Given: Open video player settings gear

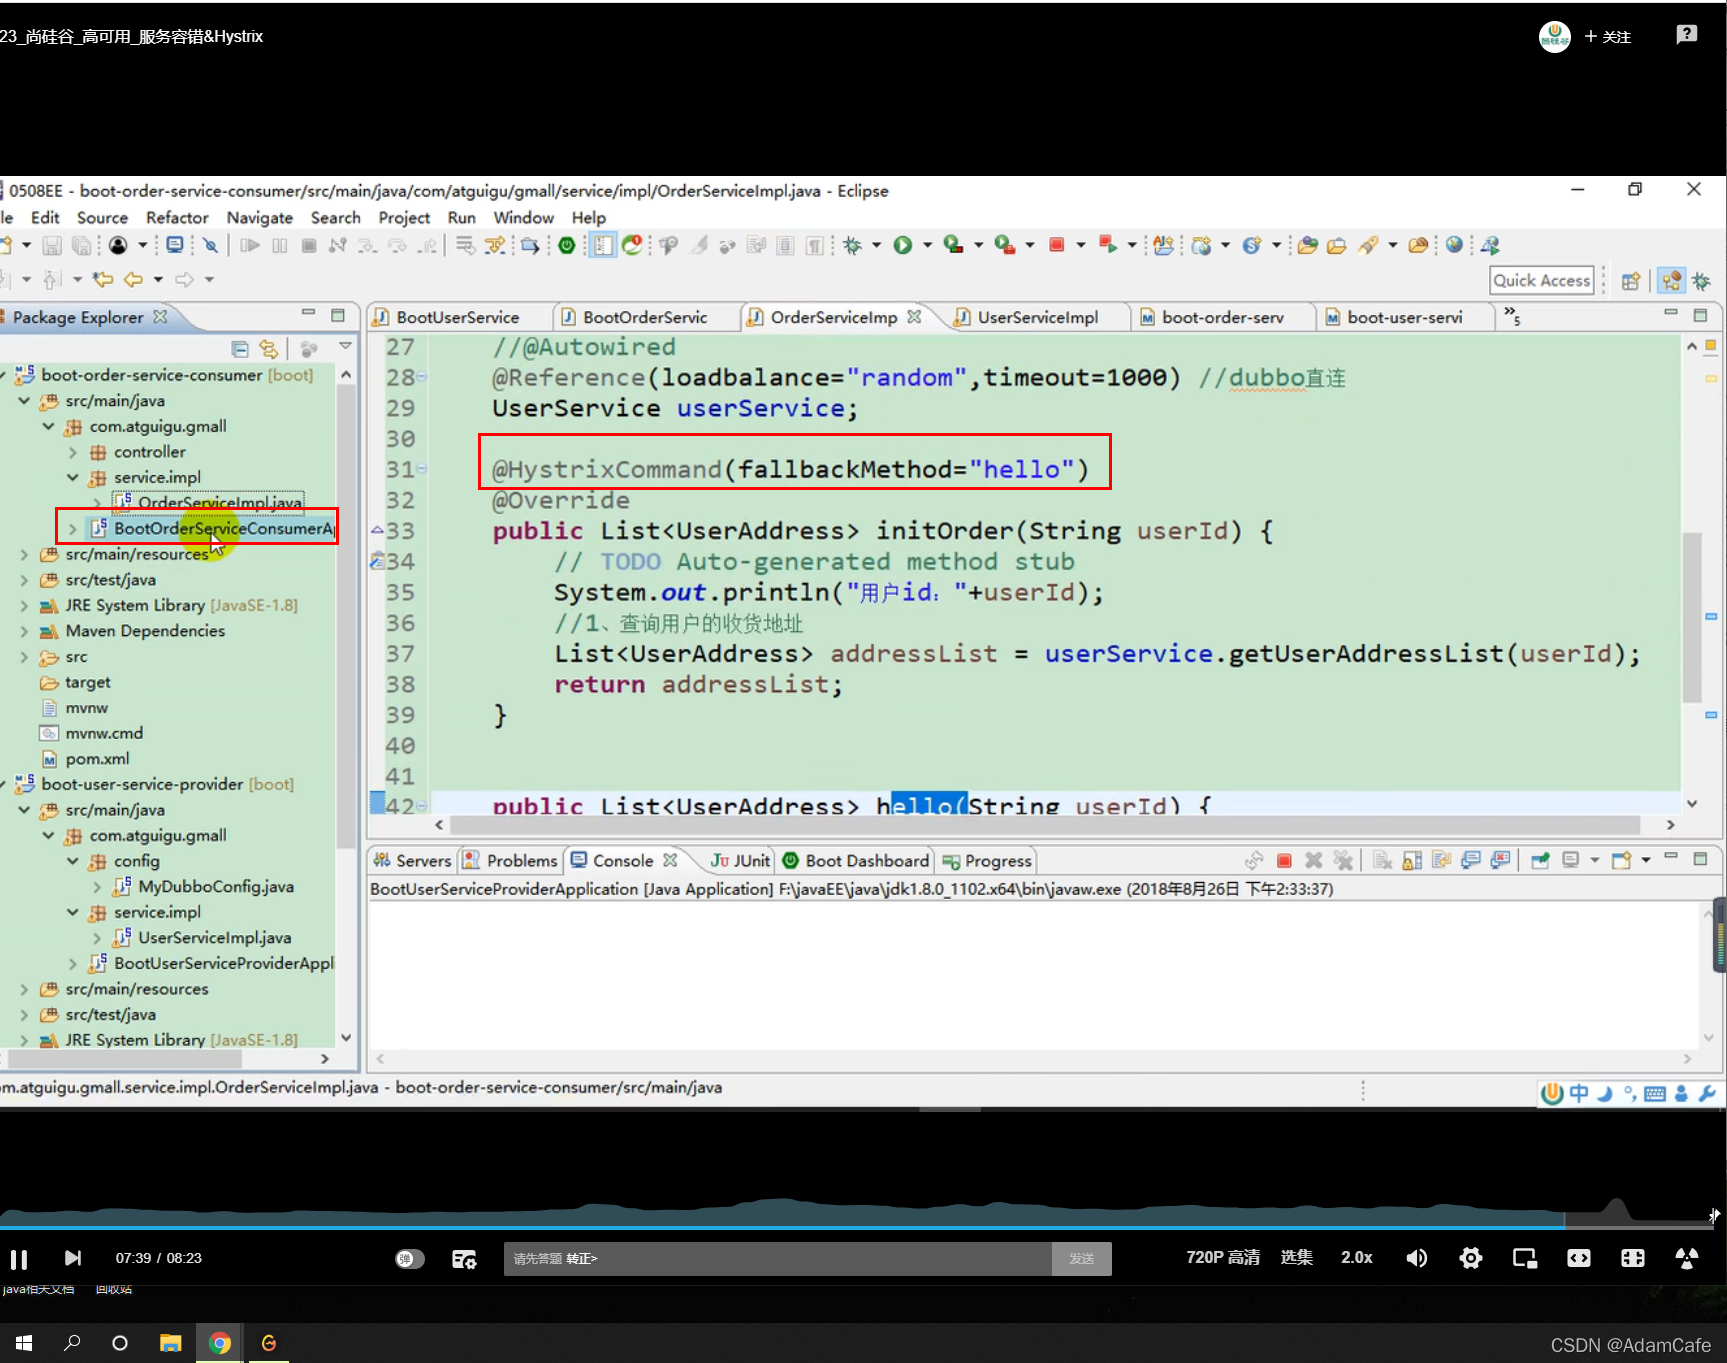Looking at the screenshot, I should pos(1471,1258).
